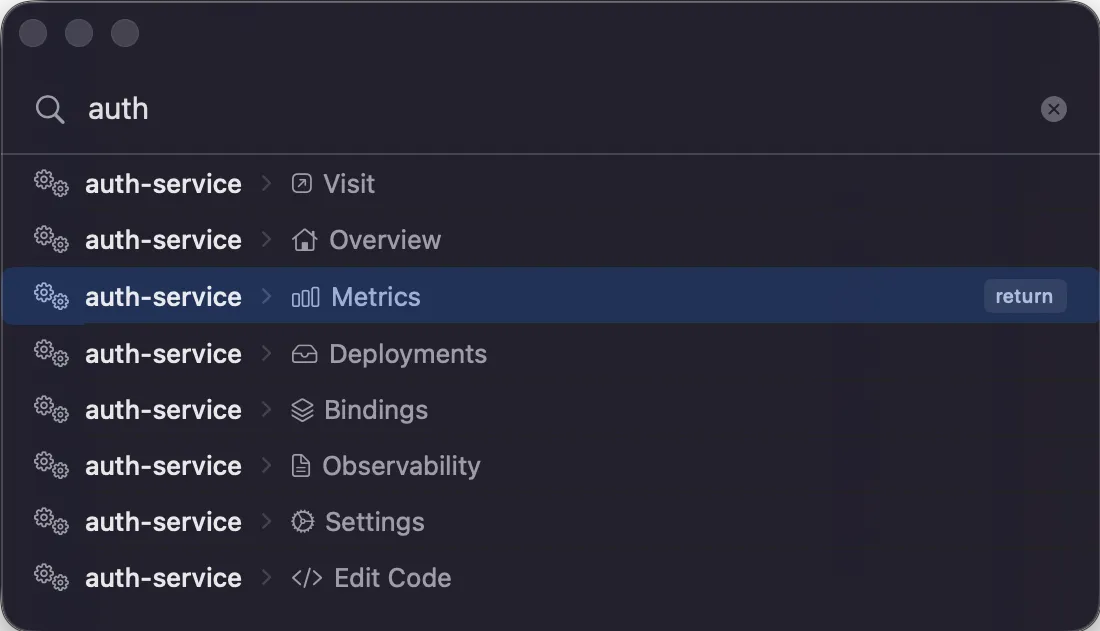1100x631 pixels.
Task: Click the Metrics bar chart icon
Action: (x=304, y=296)
